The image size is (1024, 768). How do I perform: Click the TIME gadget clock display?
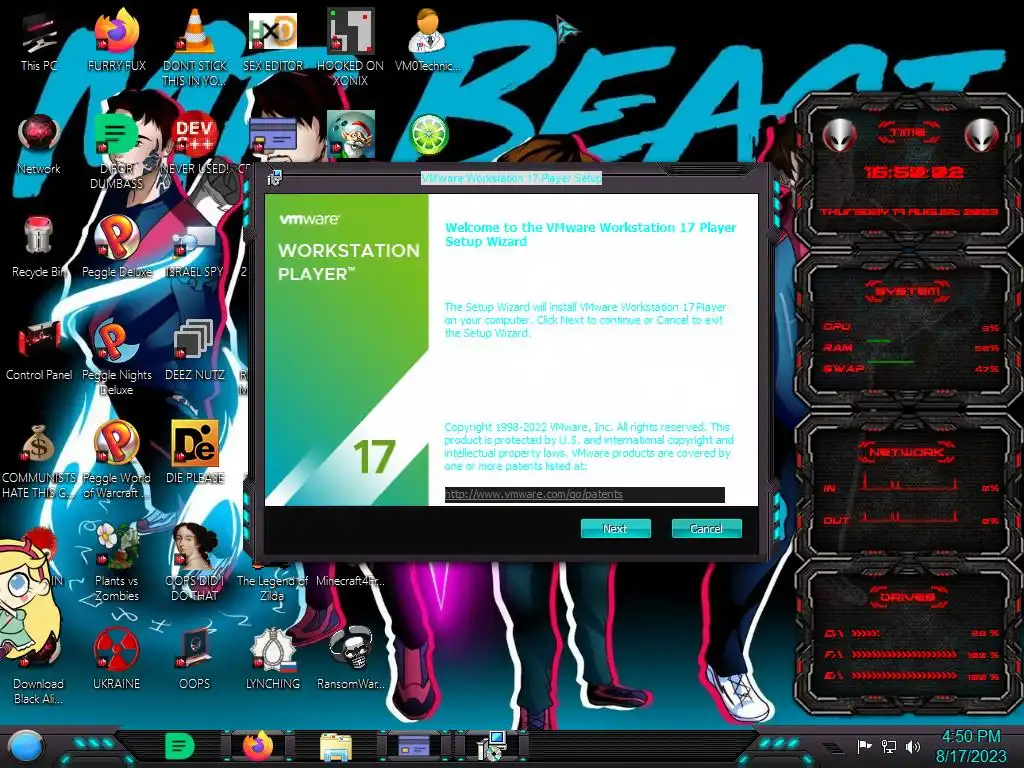pos(914,172)
